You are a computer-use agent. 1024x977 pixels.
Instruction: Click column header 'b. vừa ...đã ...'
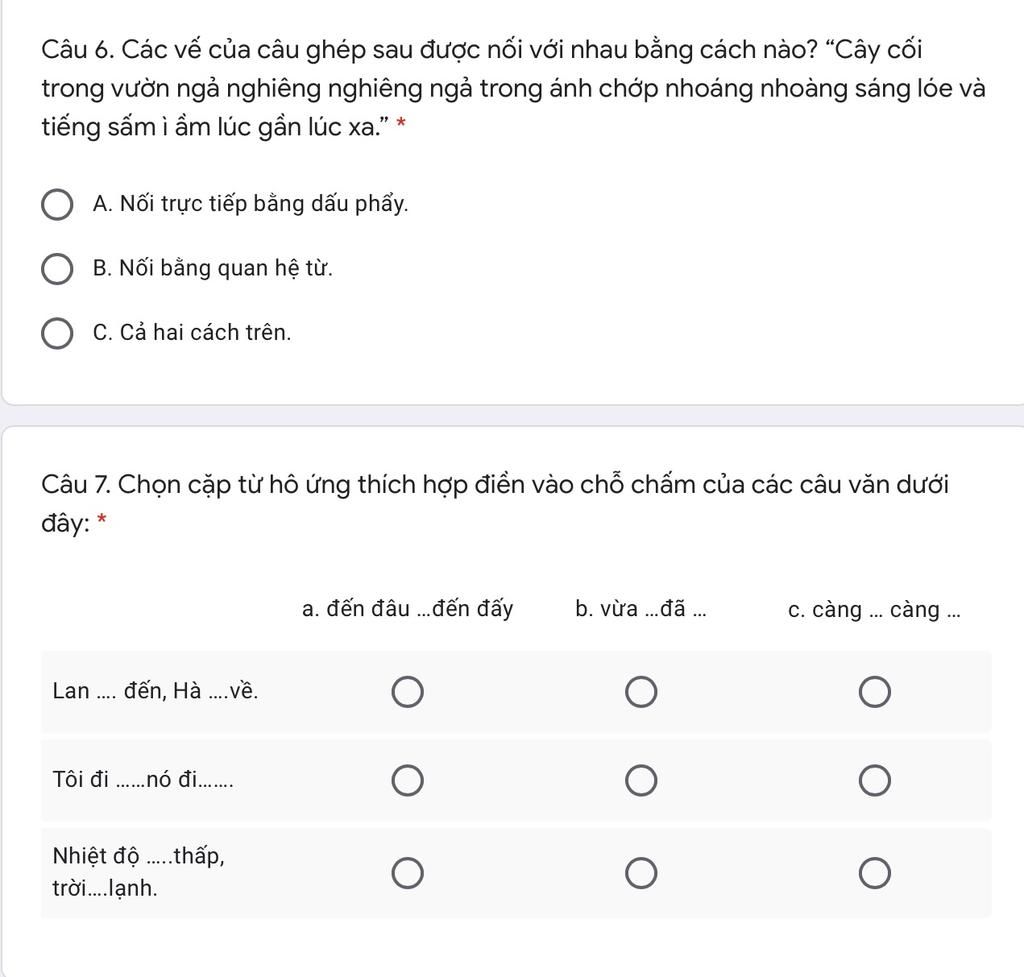pos(641,609)
